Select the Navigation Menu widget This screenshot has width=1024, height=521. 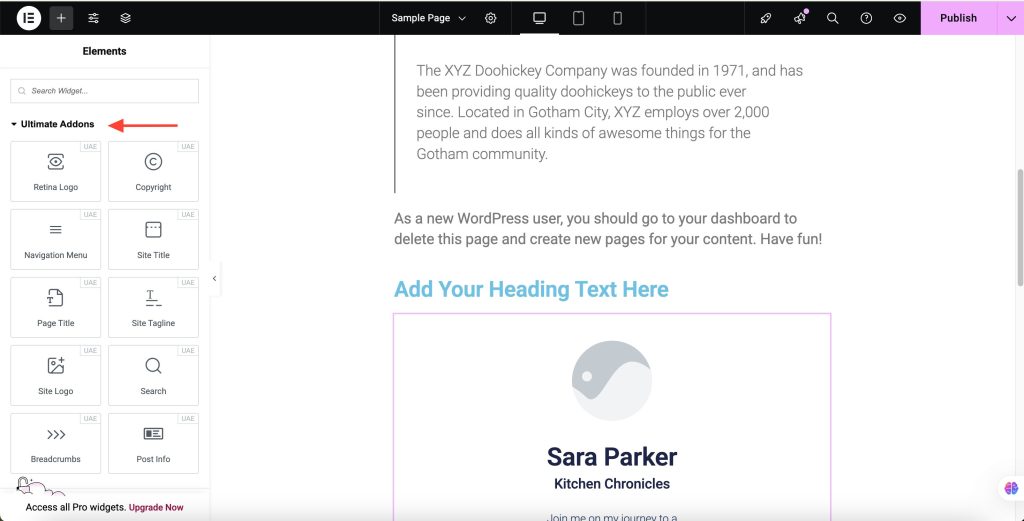56,240
